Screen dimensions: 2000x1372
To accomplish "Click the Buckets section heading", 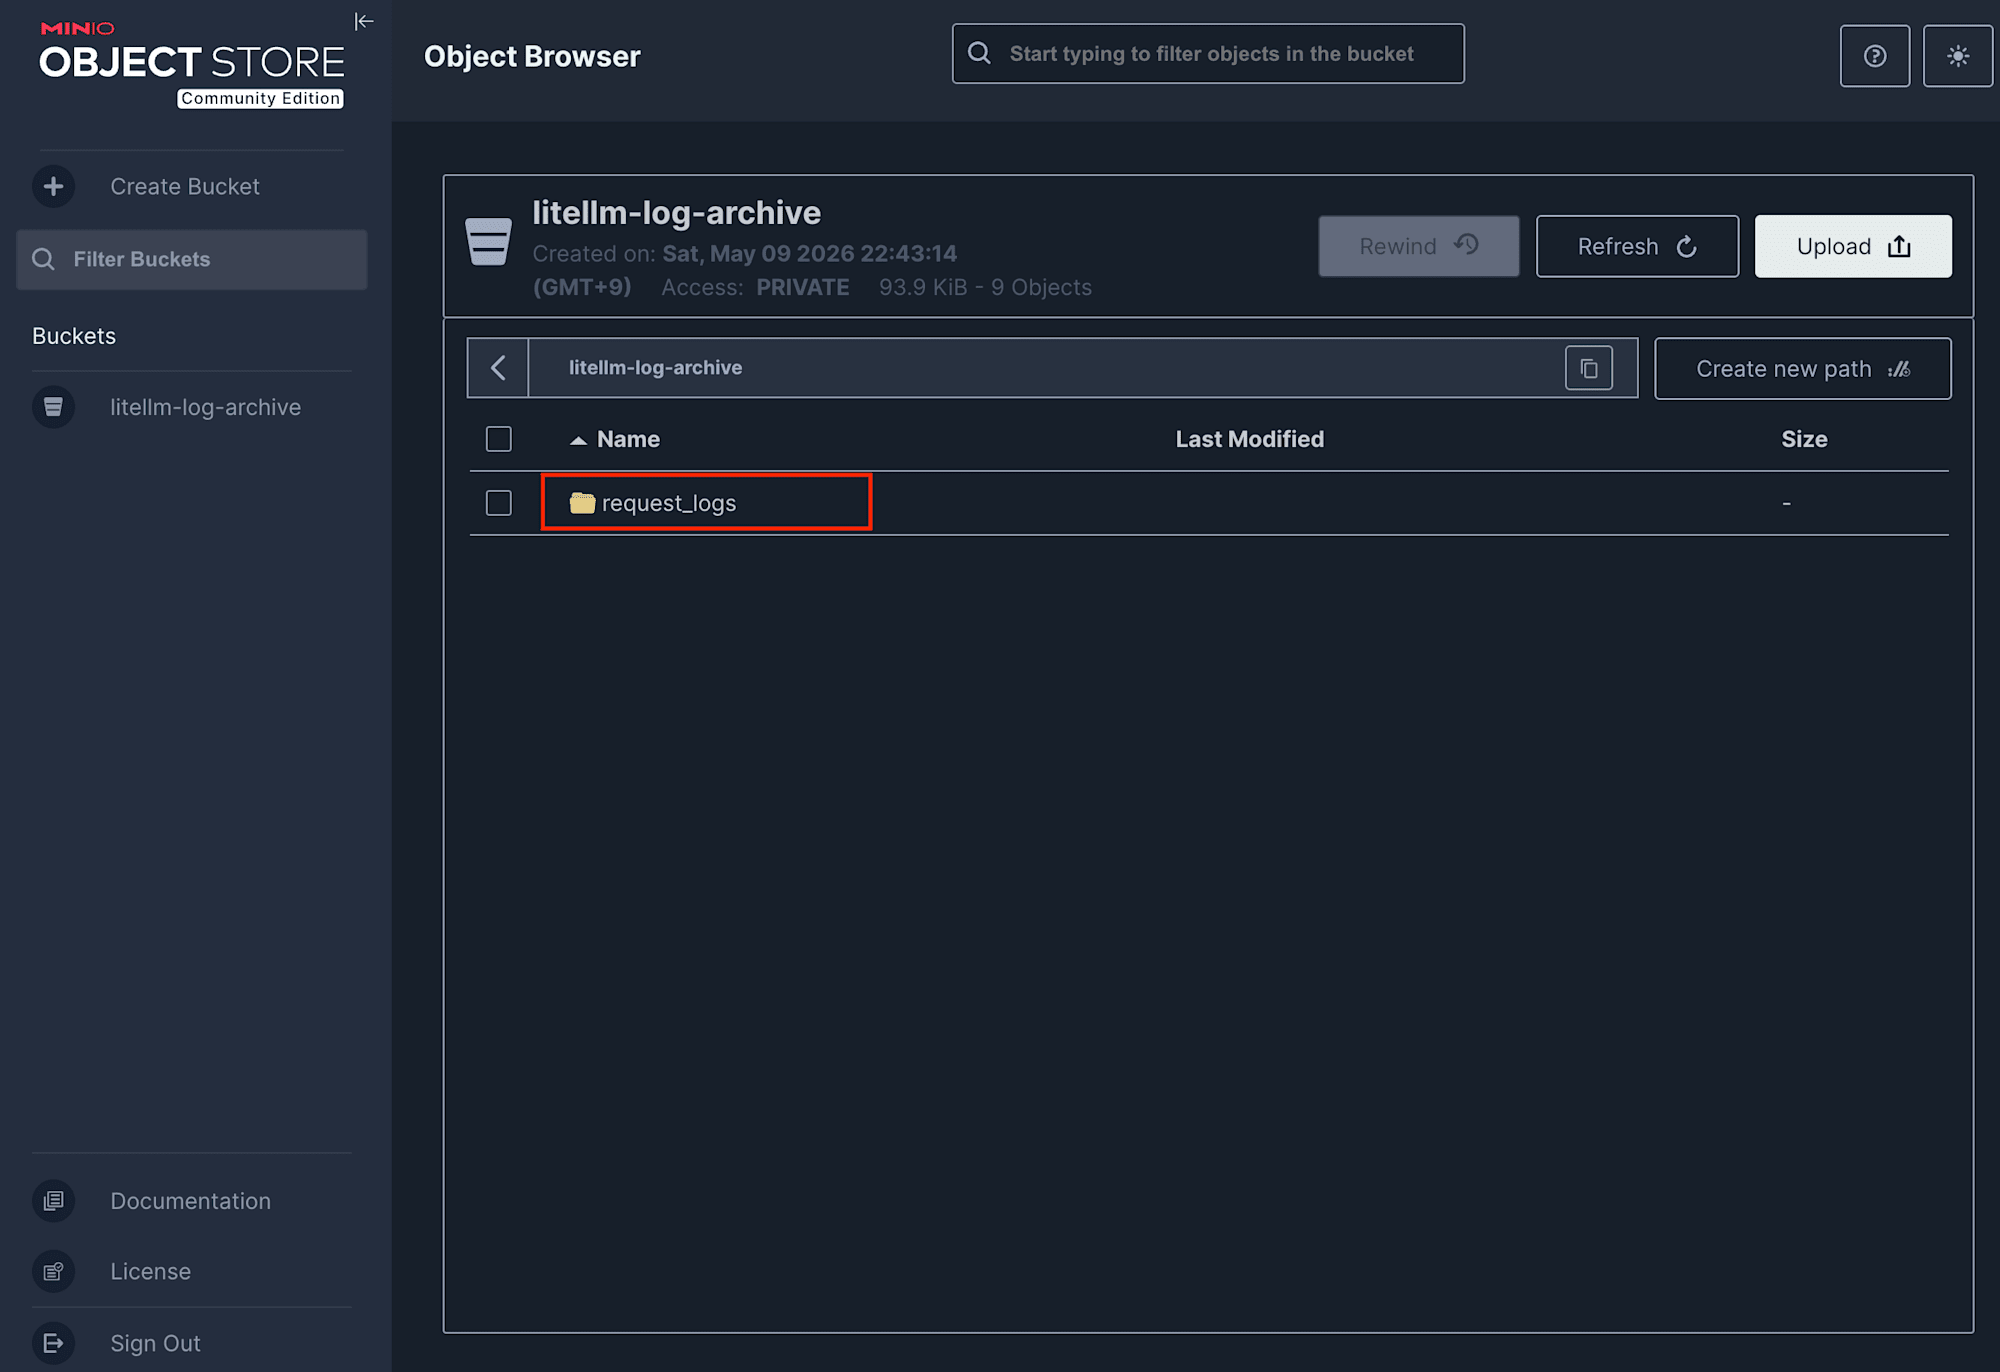I will pos(74,336).
